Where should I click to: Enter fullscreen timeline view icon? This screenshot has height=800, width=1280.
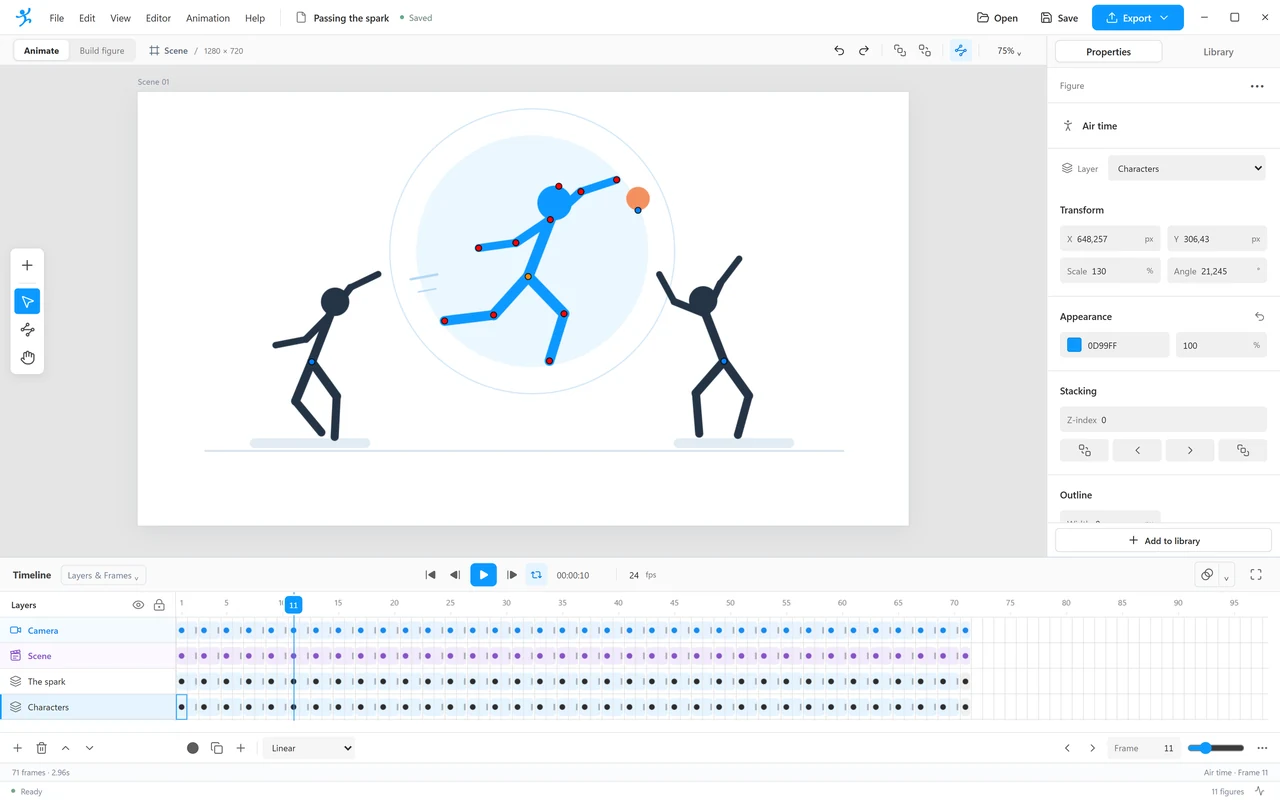tap(1256, 575)
